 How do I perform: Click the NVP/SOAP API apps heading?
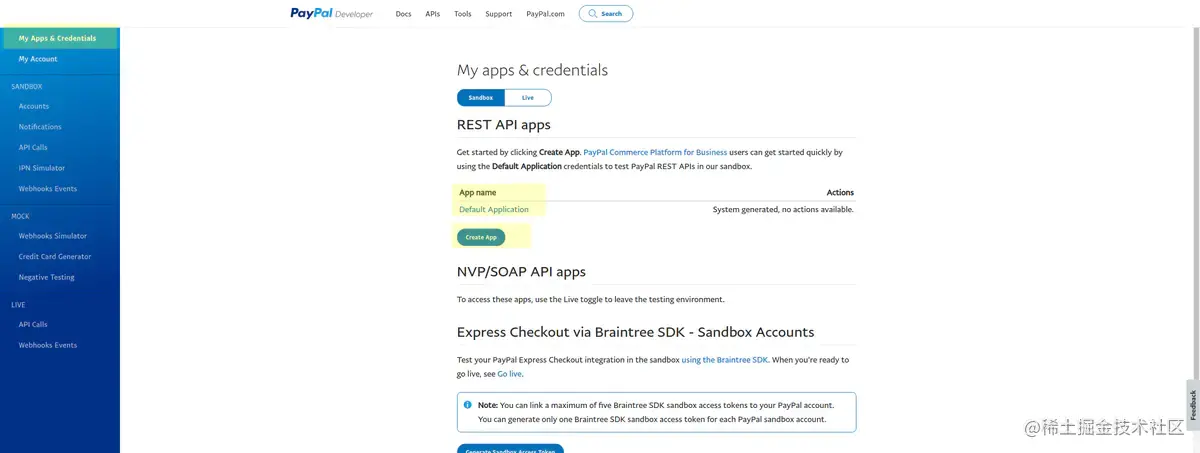pyautogui.click(x=521, y=272)
